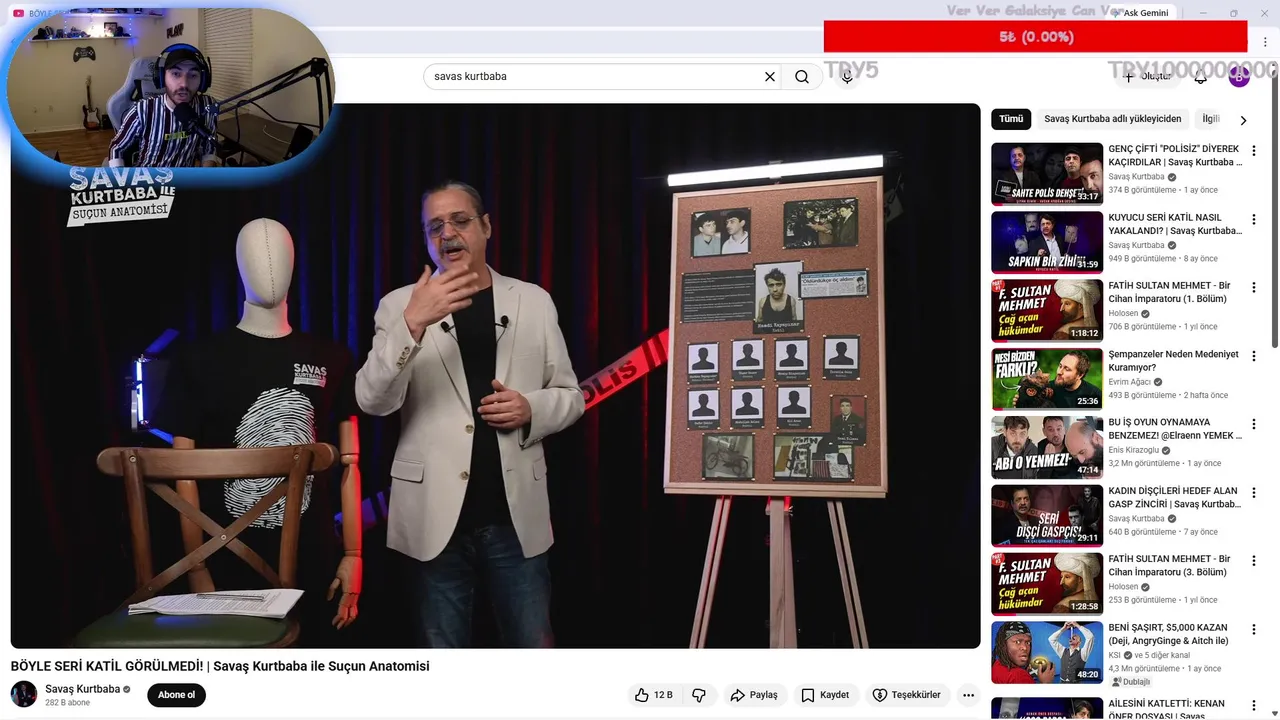
Task: Click the '282 B abone' subscriber count
Action: [x=67, y=703]
